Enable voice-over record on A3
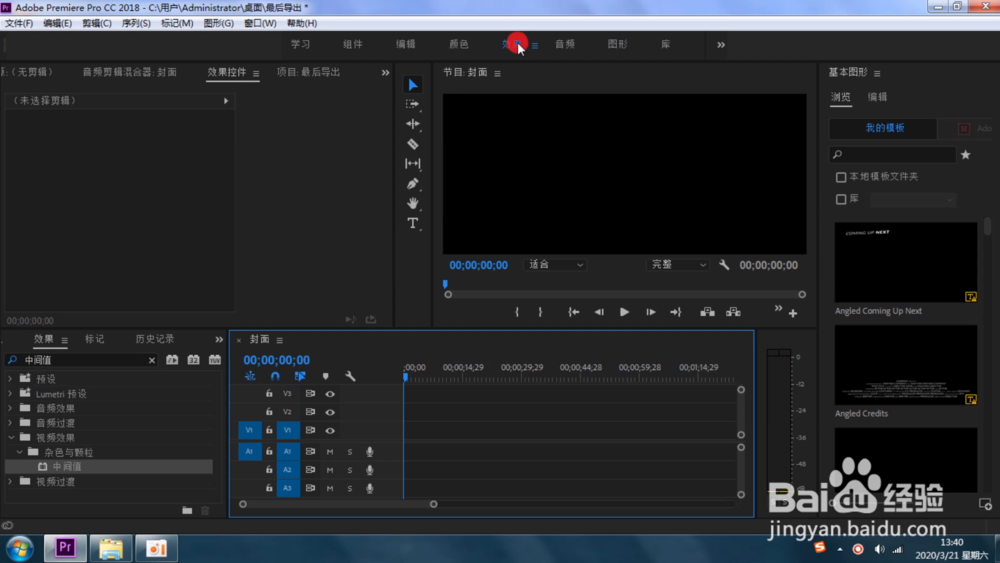This screenshot has width=1000, height=563. click(369, 488)
